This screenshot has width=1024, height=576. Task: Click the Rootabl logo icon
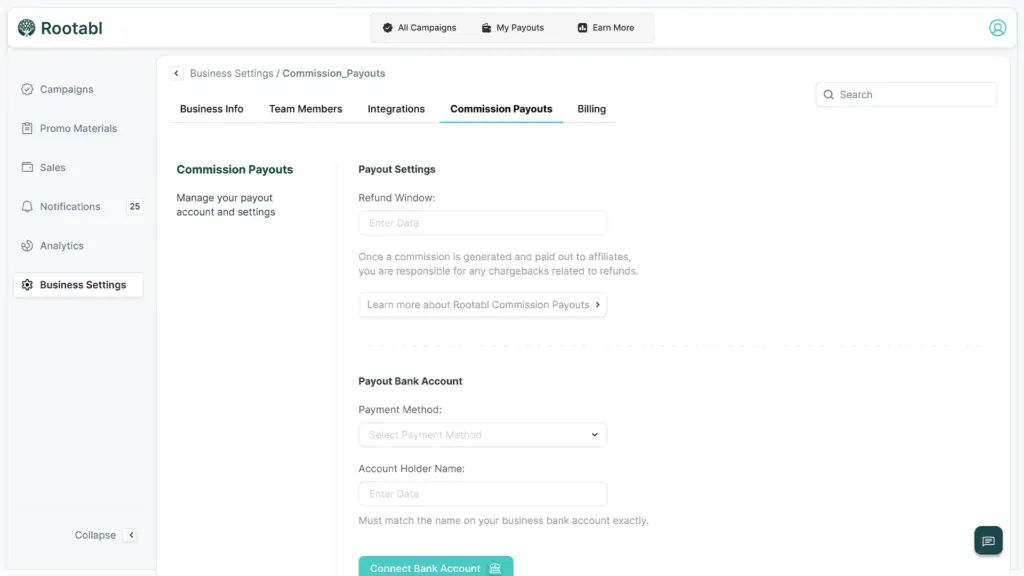point(27,28)
